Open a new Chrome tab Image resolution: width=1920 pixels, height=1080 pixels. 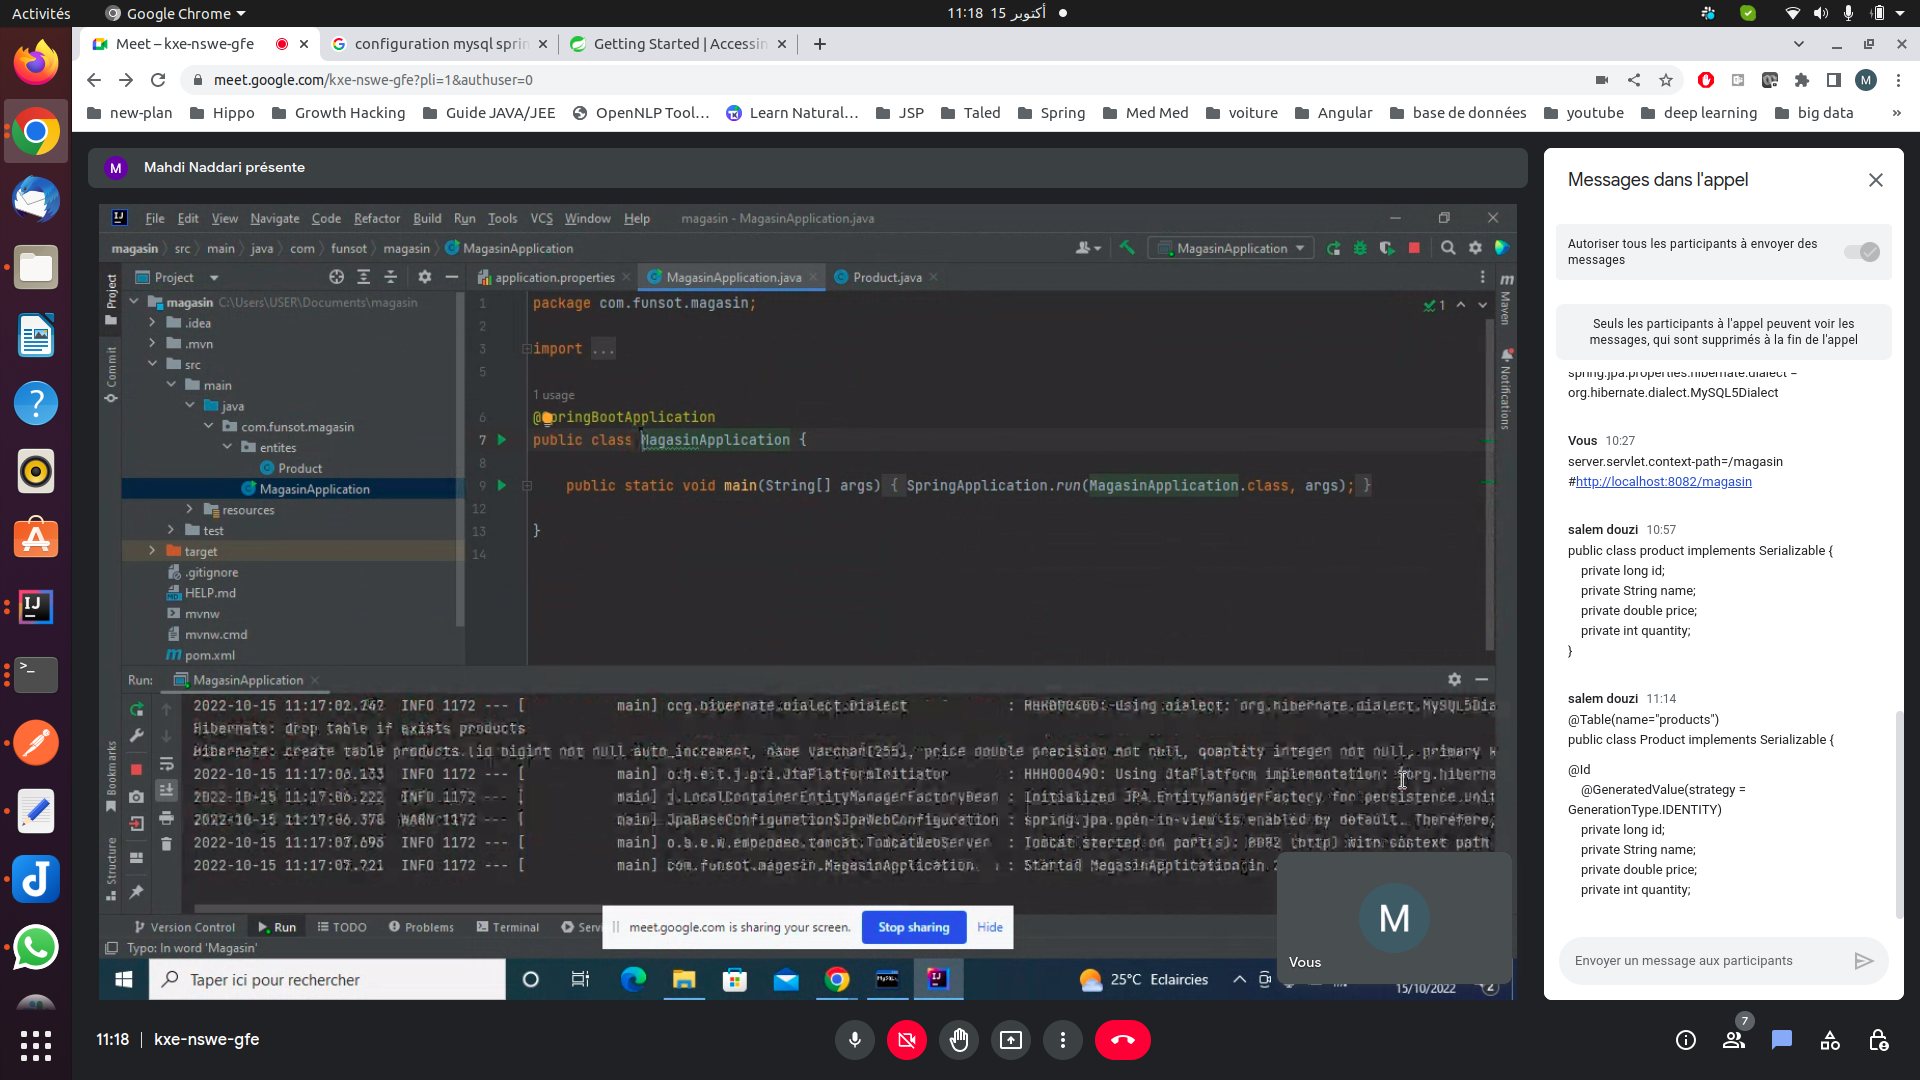pos(820,44)
